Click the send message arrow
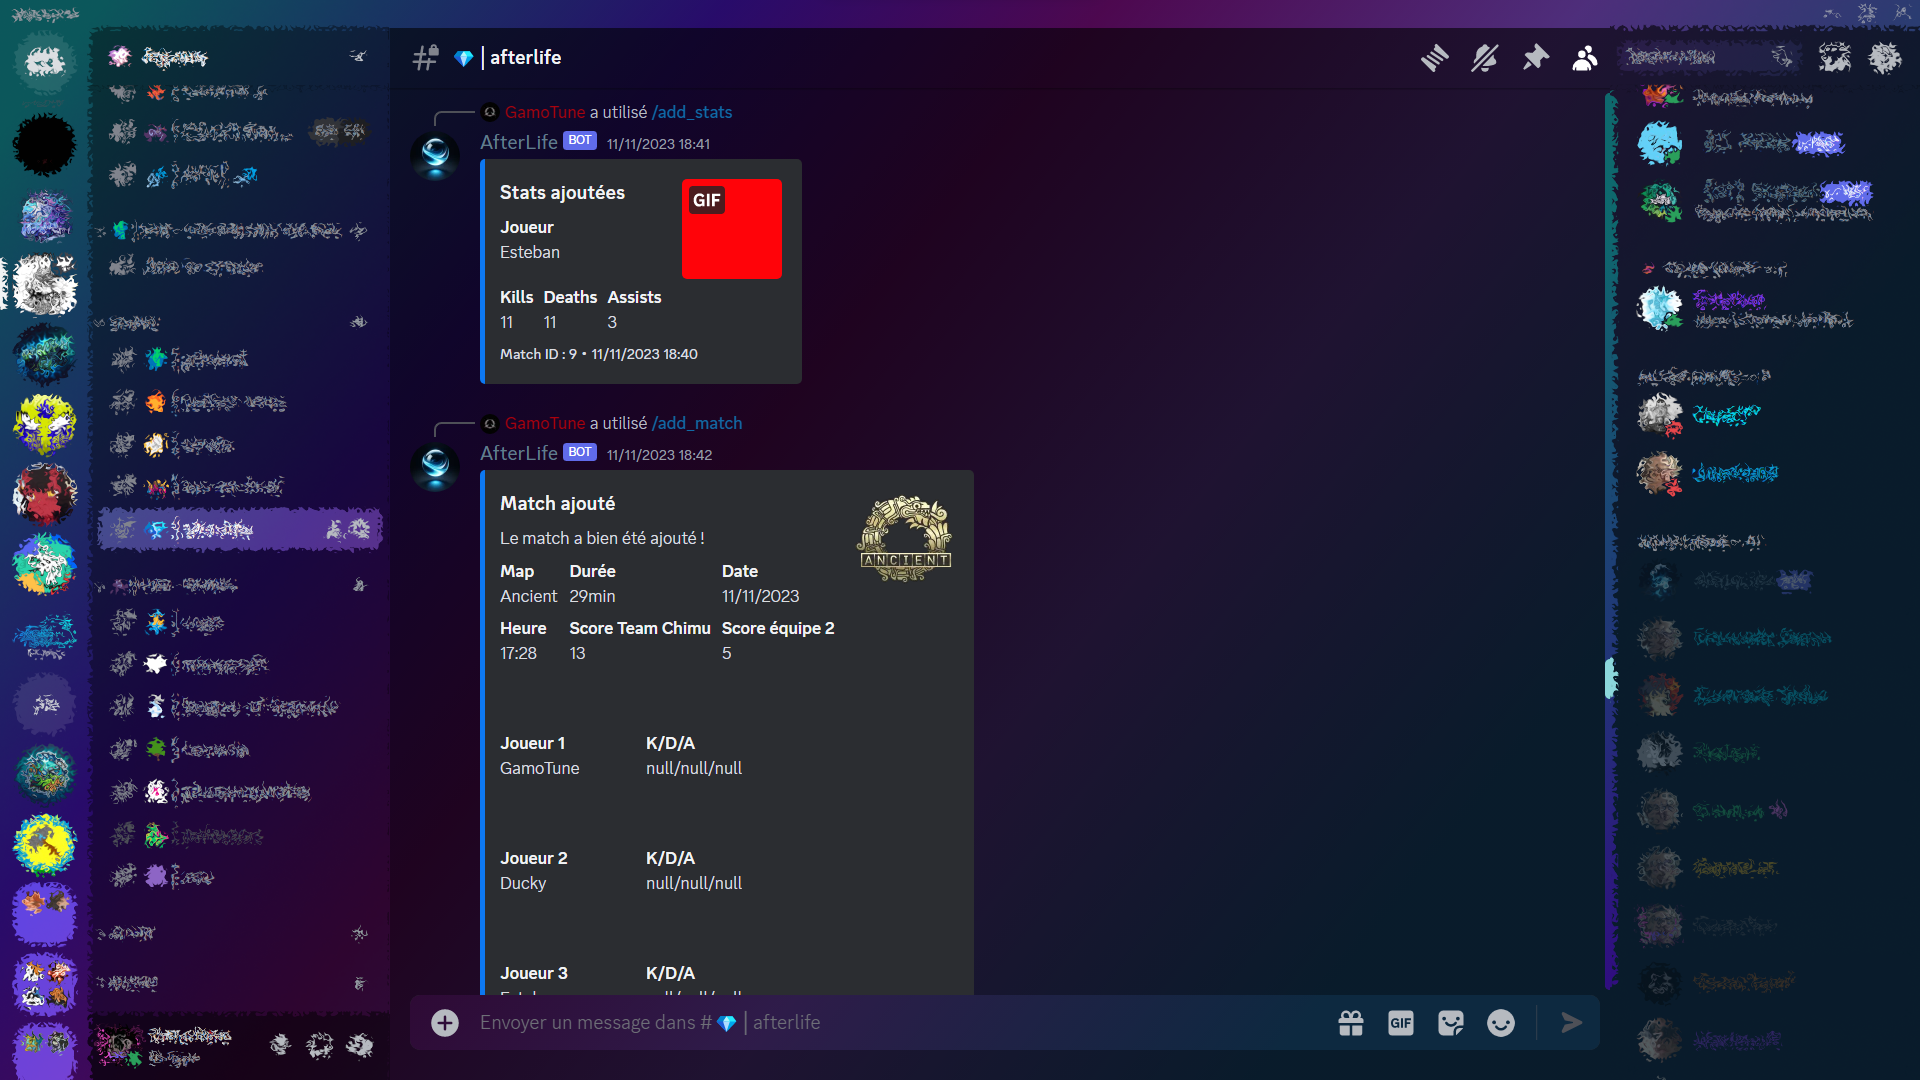 [x=1571, y=1022]
